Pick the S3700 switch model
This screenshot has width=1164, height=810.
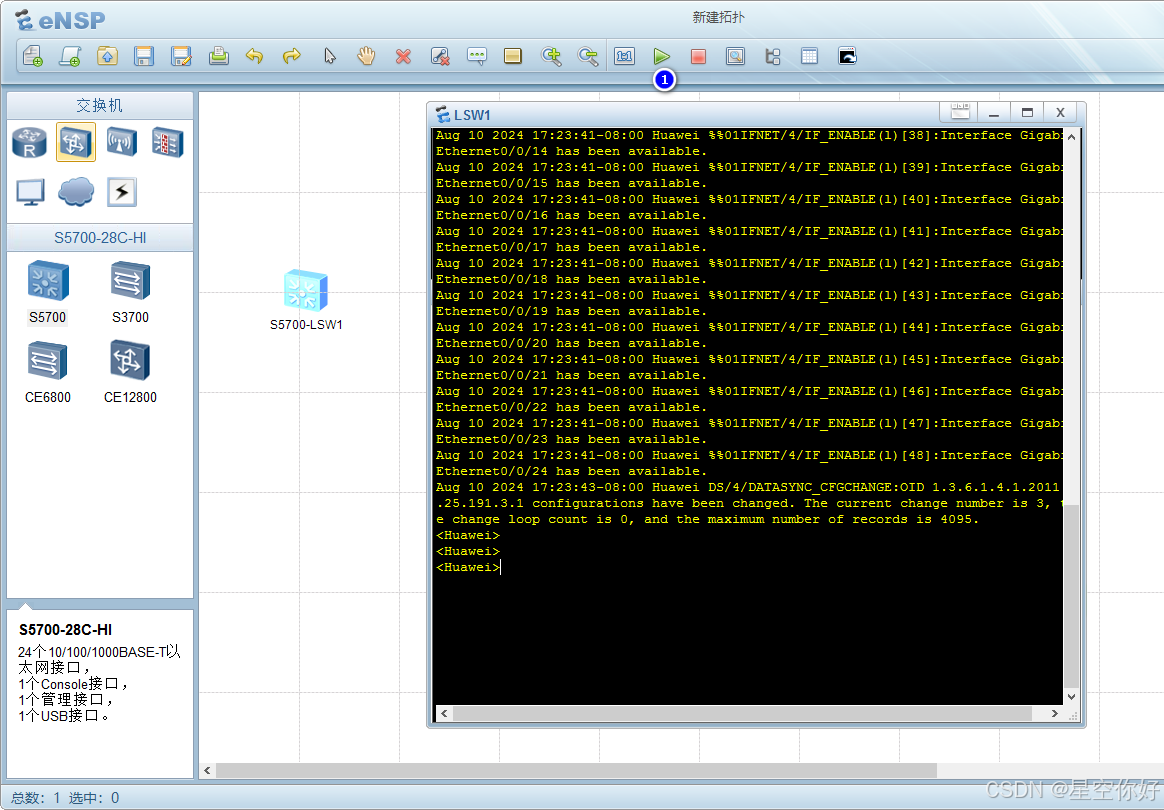tap(130, 292)
